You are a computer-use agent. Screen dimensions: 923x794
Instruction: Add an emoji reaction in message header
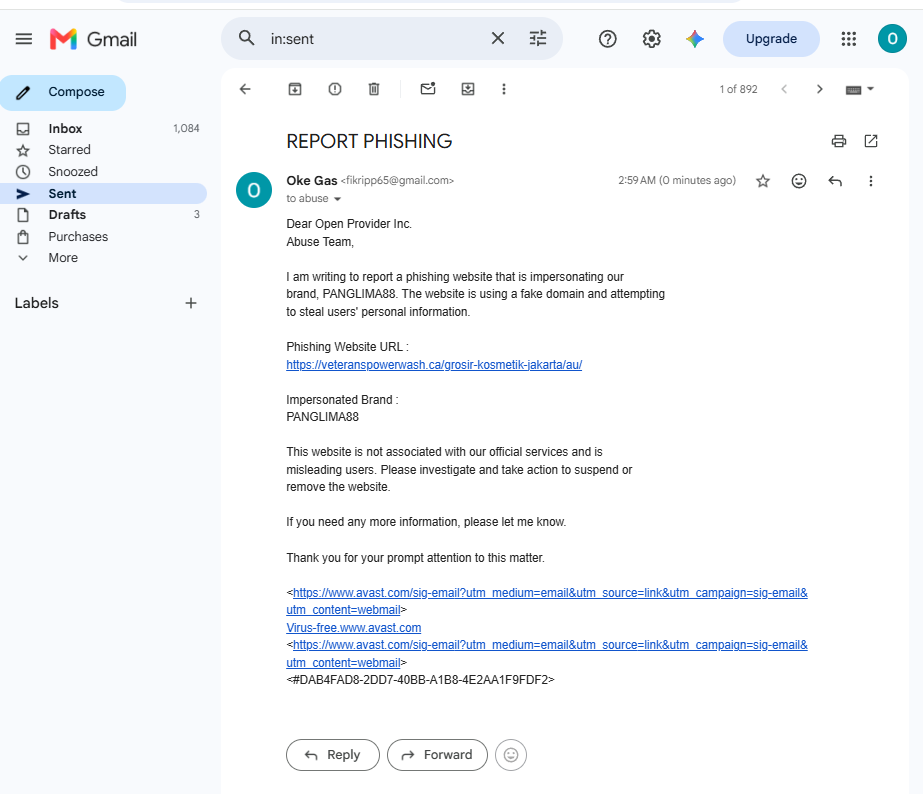(798, 181)
